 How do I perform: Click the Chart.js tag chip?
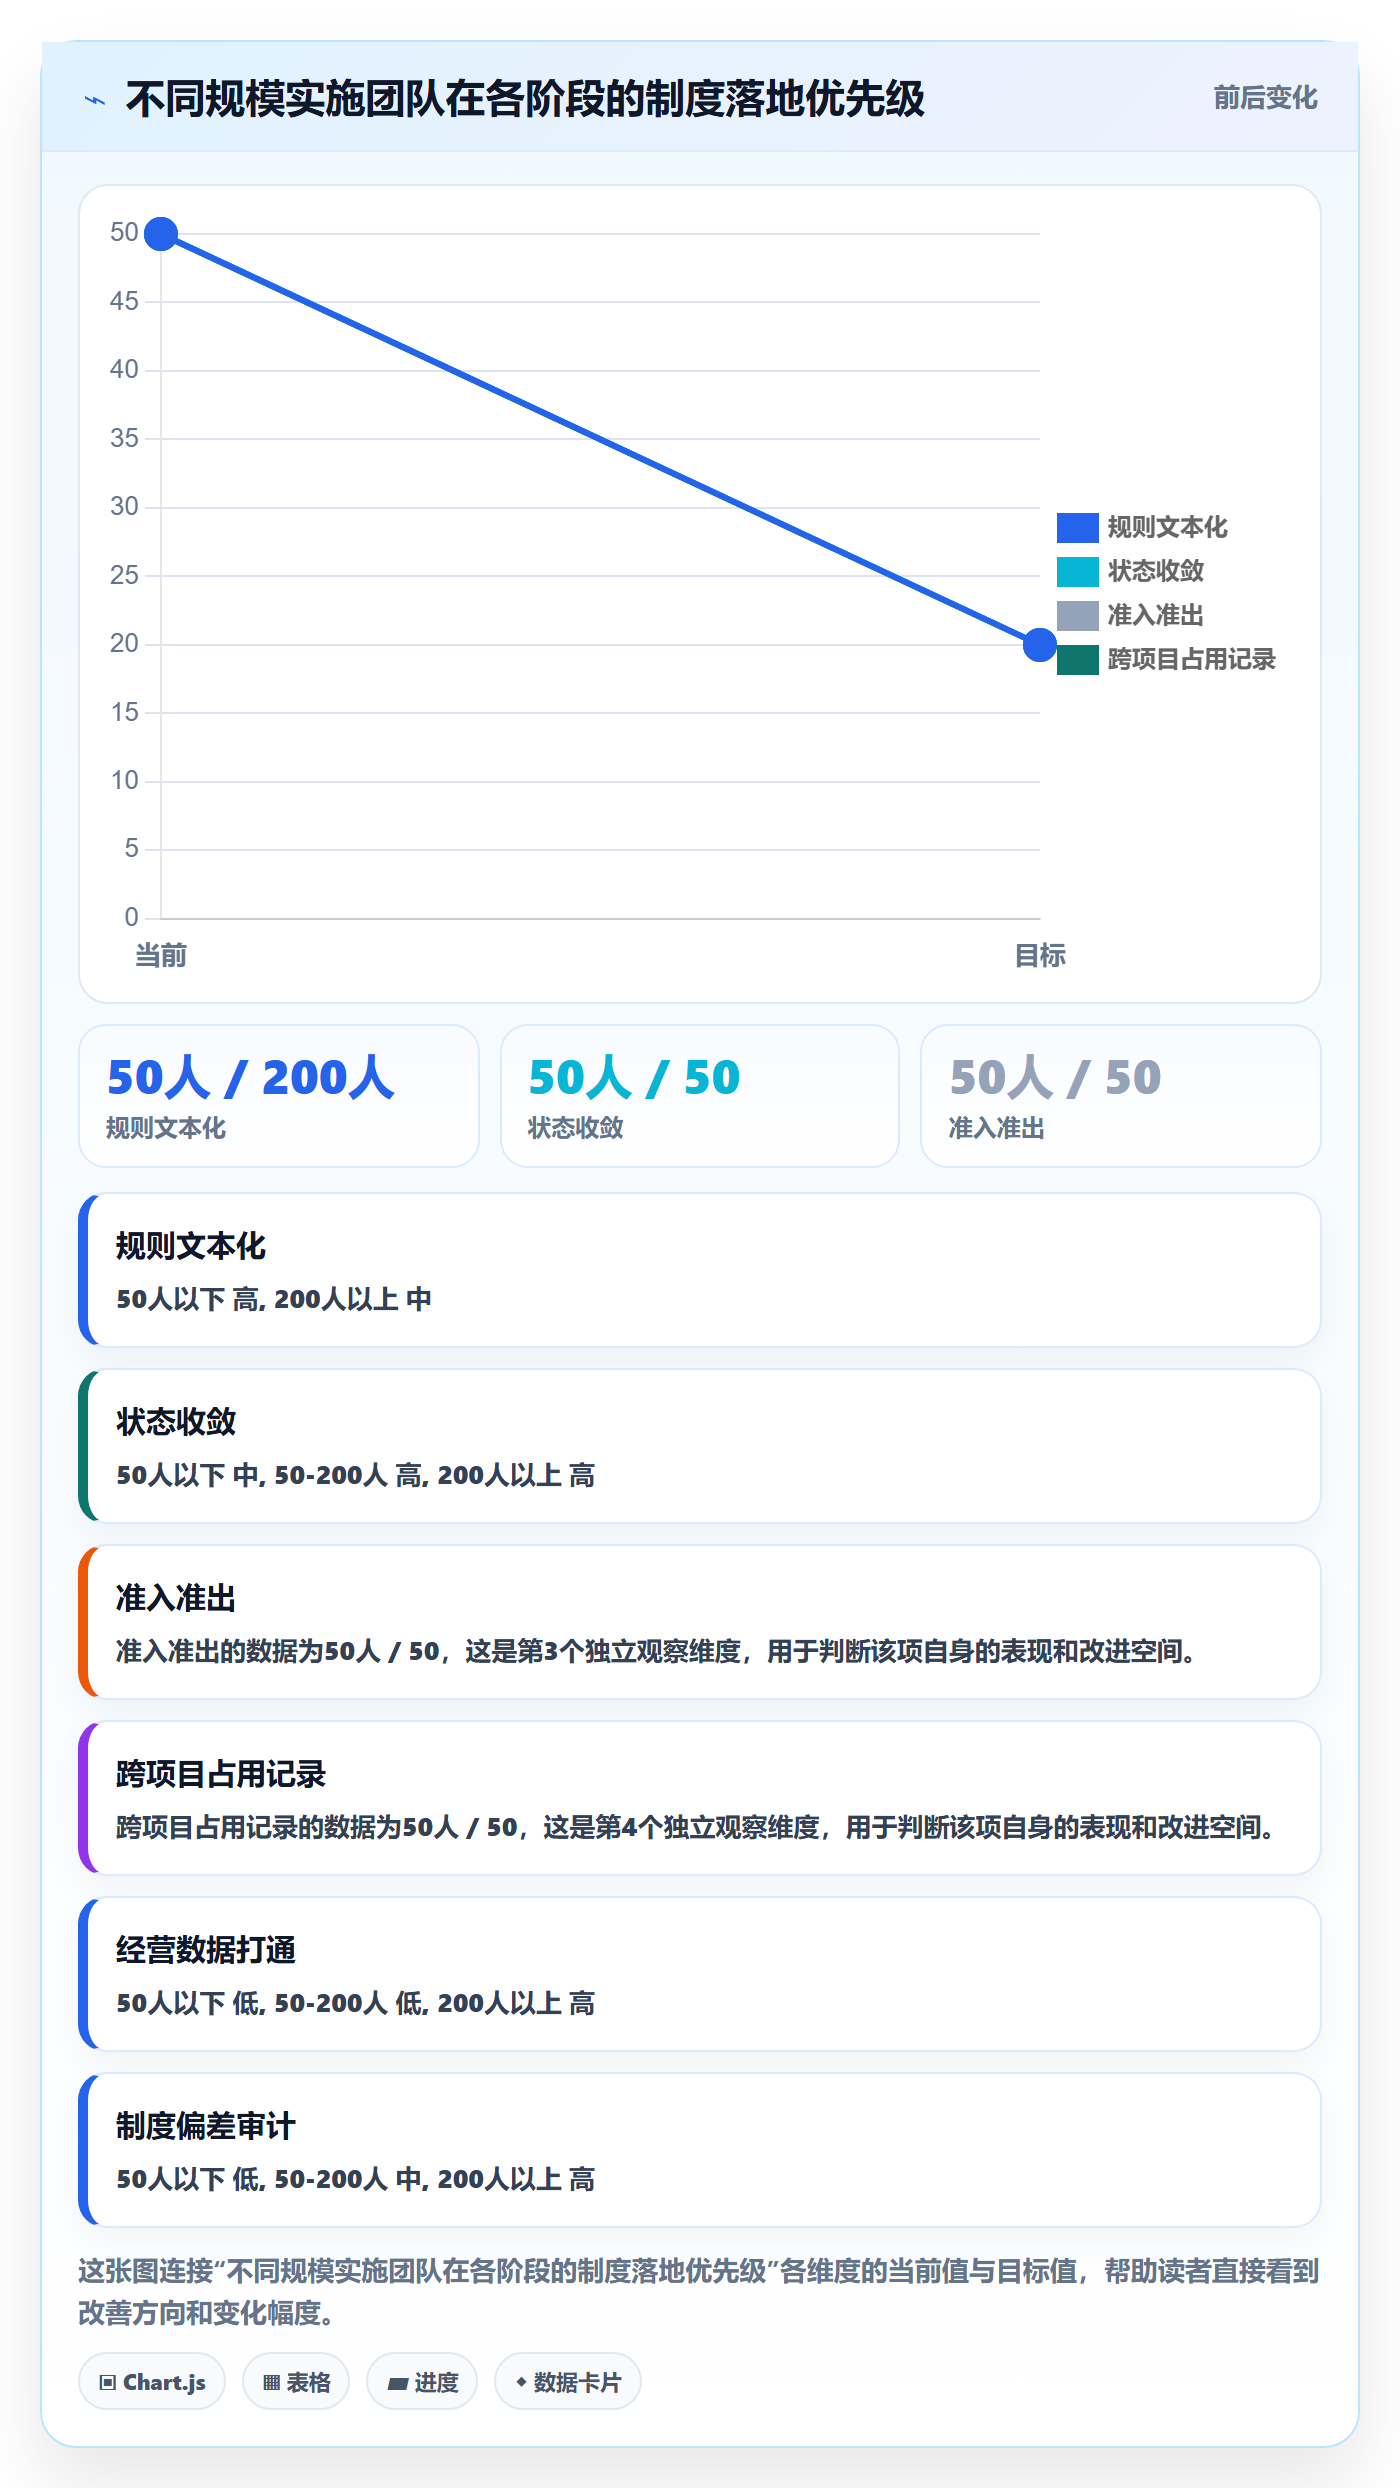(152, 2382)
